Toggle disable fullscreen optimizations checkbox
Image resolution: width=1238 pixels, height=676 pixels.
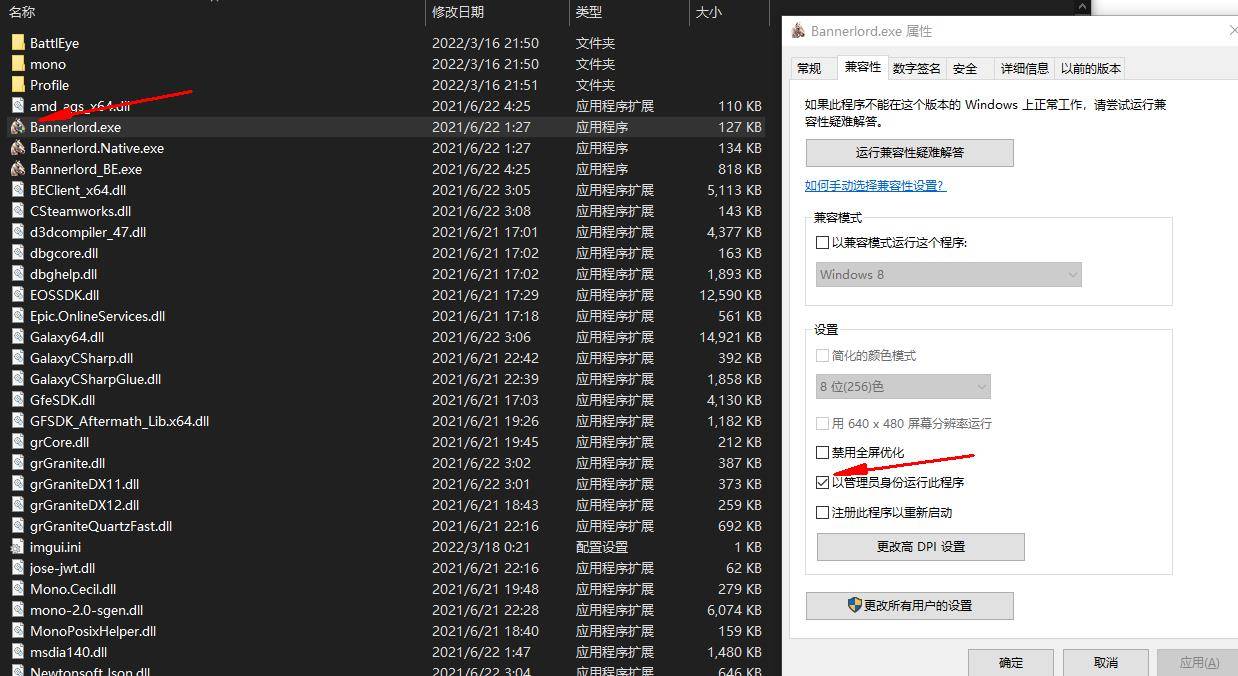822,453
